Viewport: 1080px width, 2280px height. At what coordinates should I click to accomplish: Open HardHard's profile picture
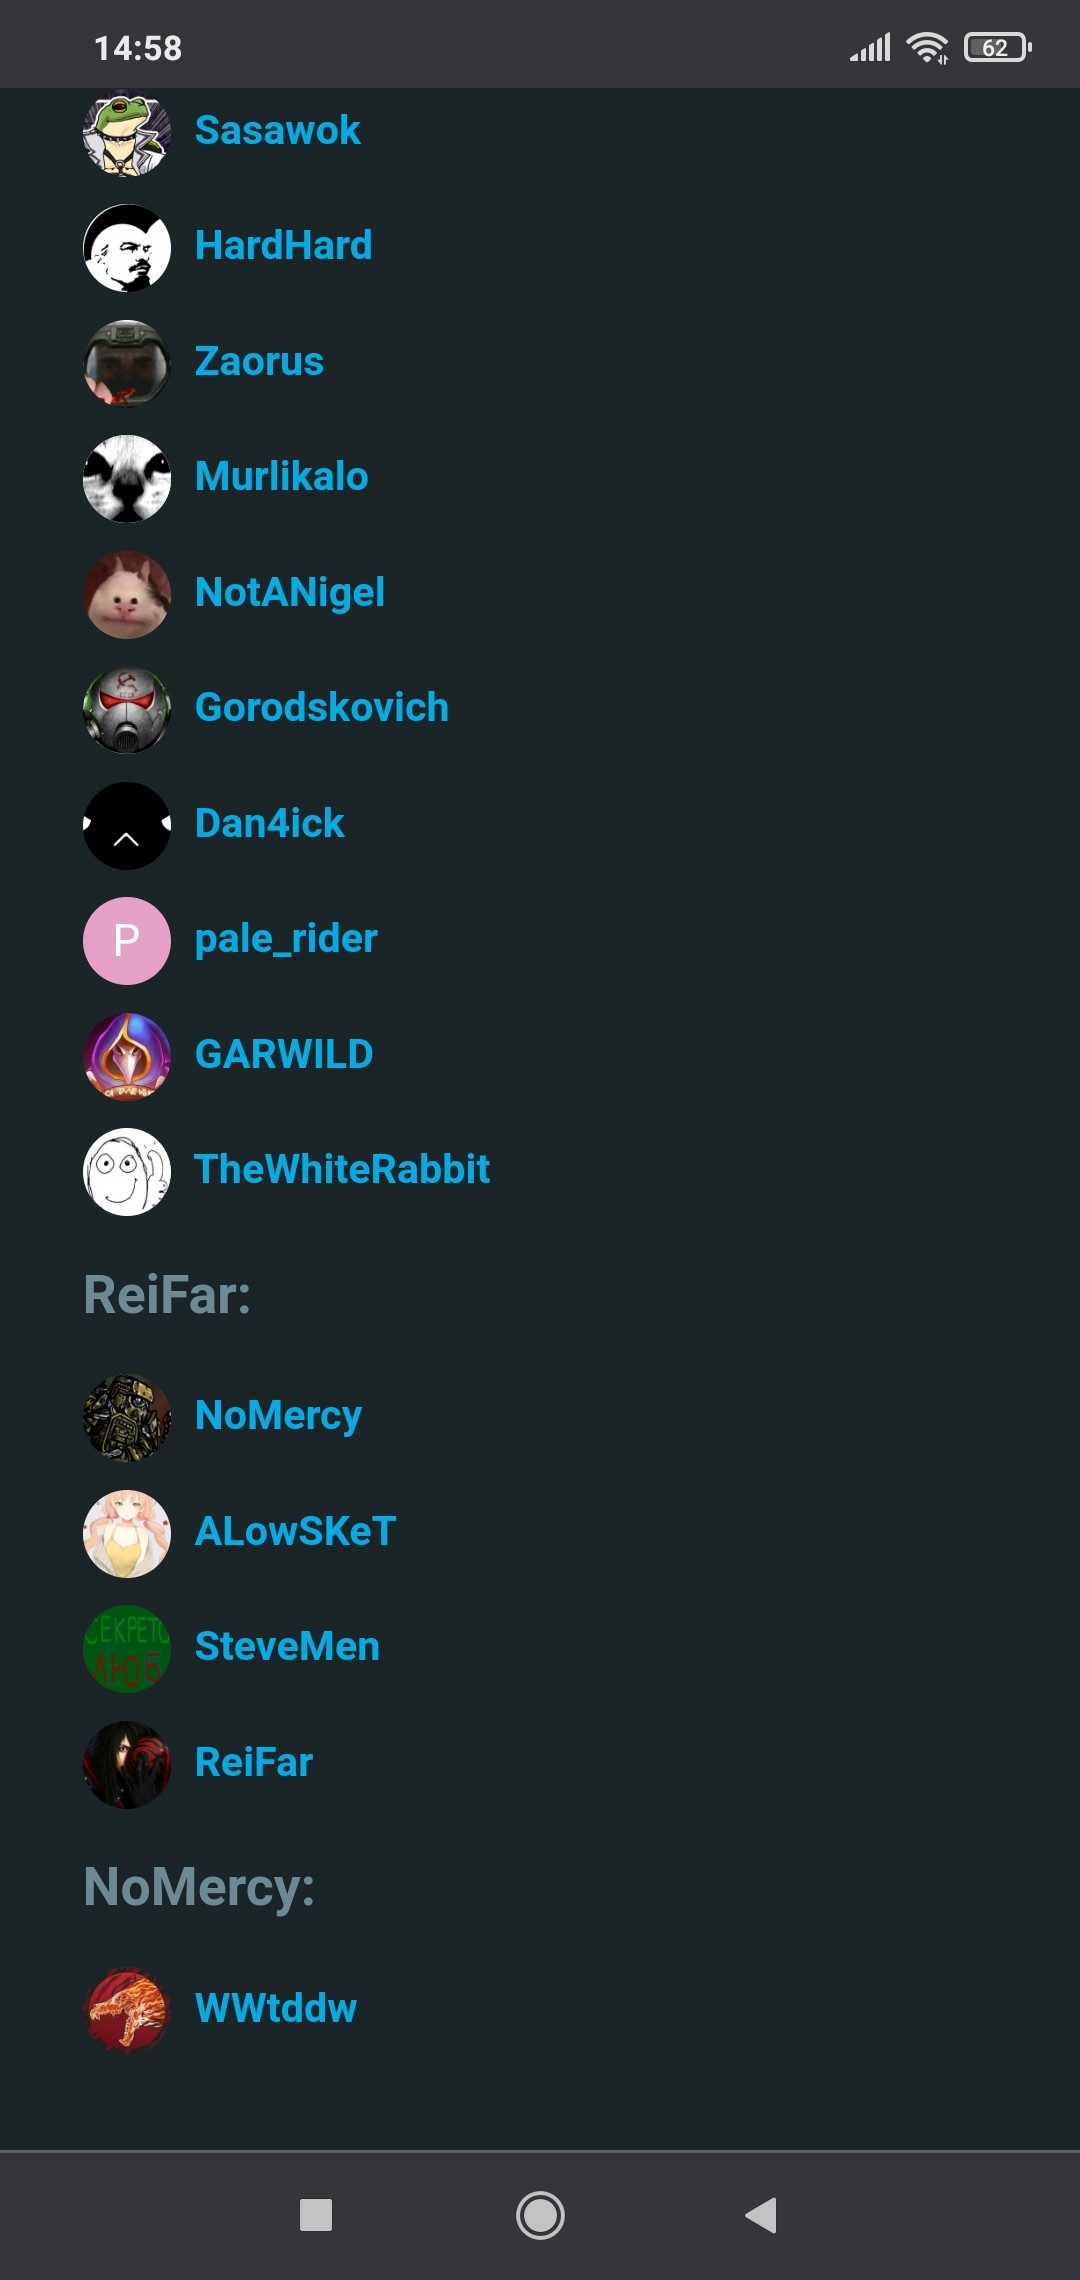click(x=127, y=248)
